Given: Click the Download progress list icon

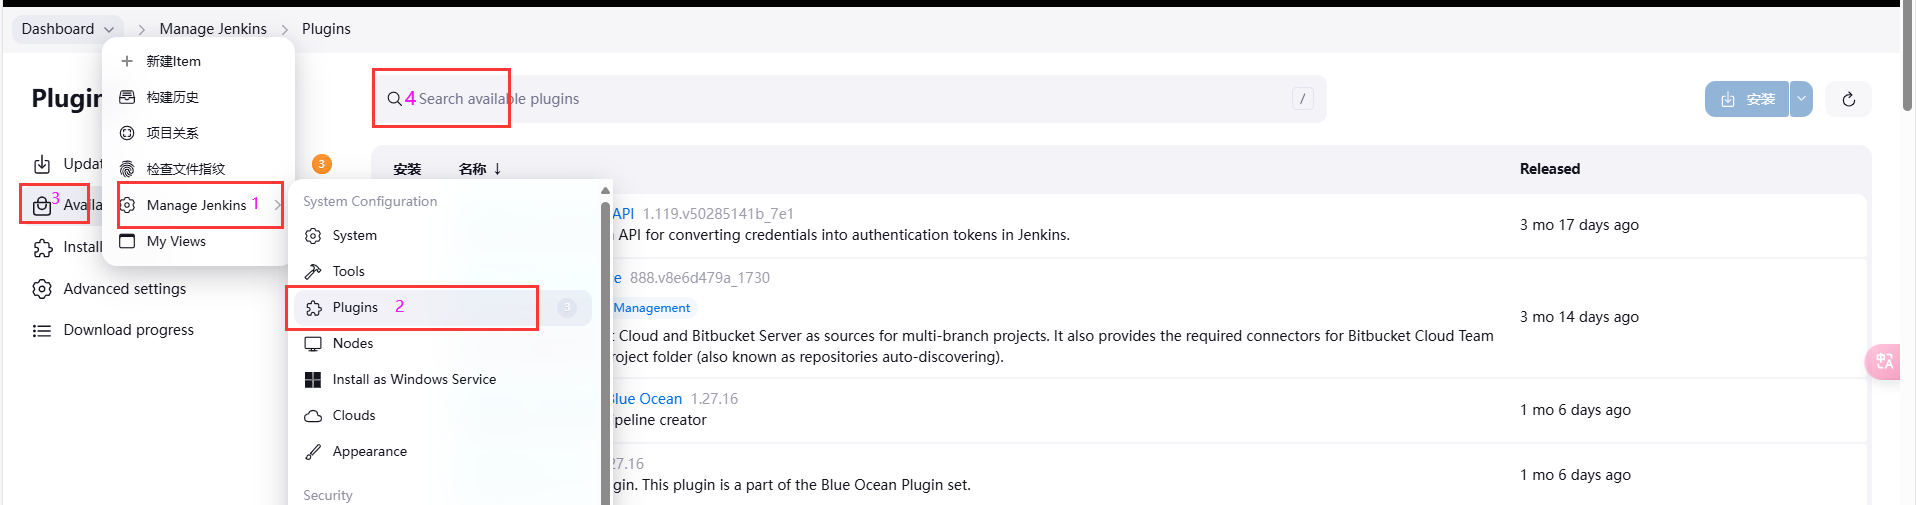Looking at the screenshot, I should 42,330.
